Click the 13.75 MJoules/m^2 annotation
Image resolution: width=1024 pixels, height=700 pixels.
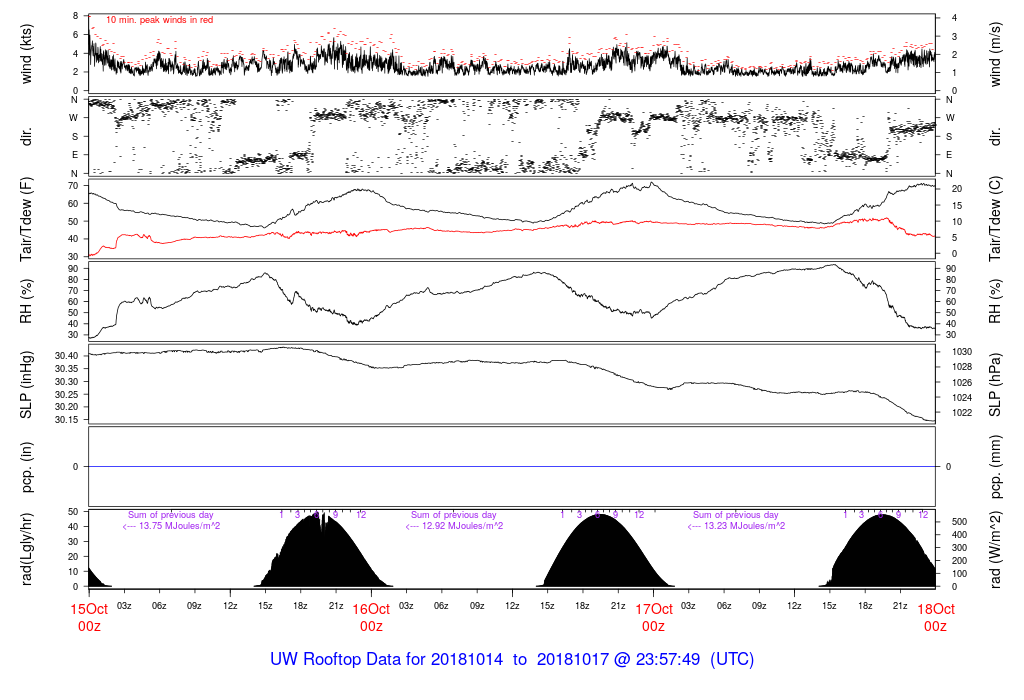click(172, 526)
